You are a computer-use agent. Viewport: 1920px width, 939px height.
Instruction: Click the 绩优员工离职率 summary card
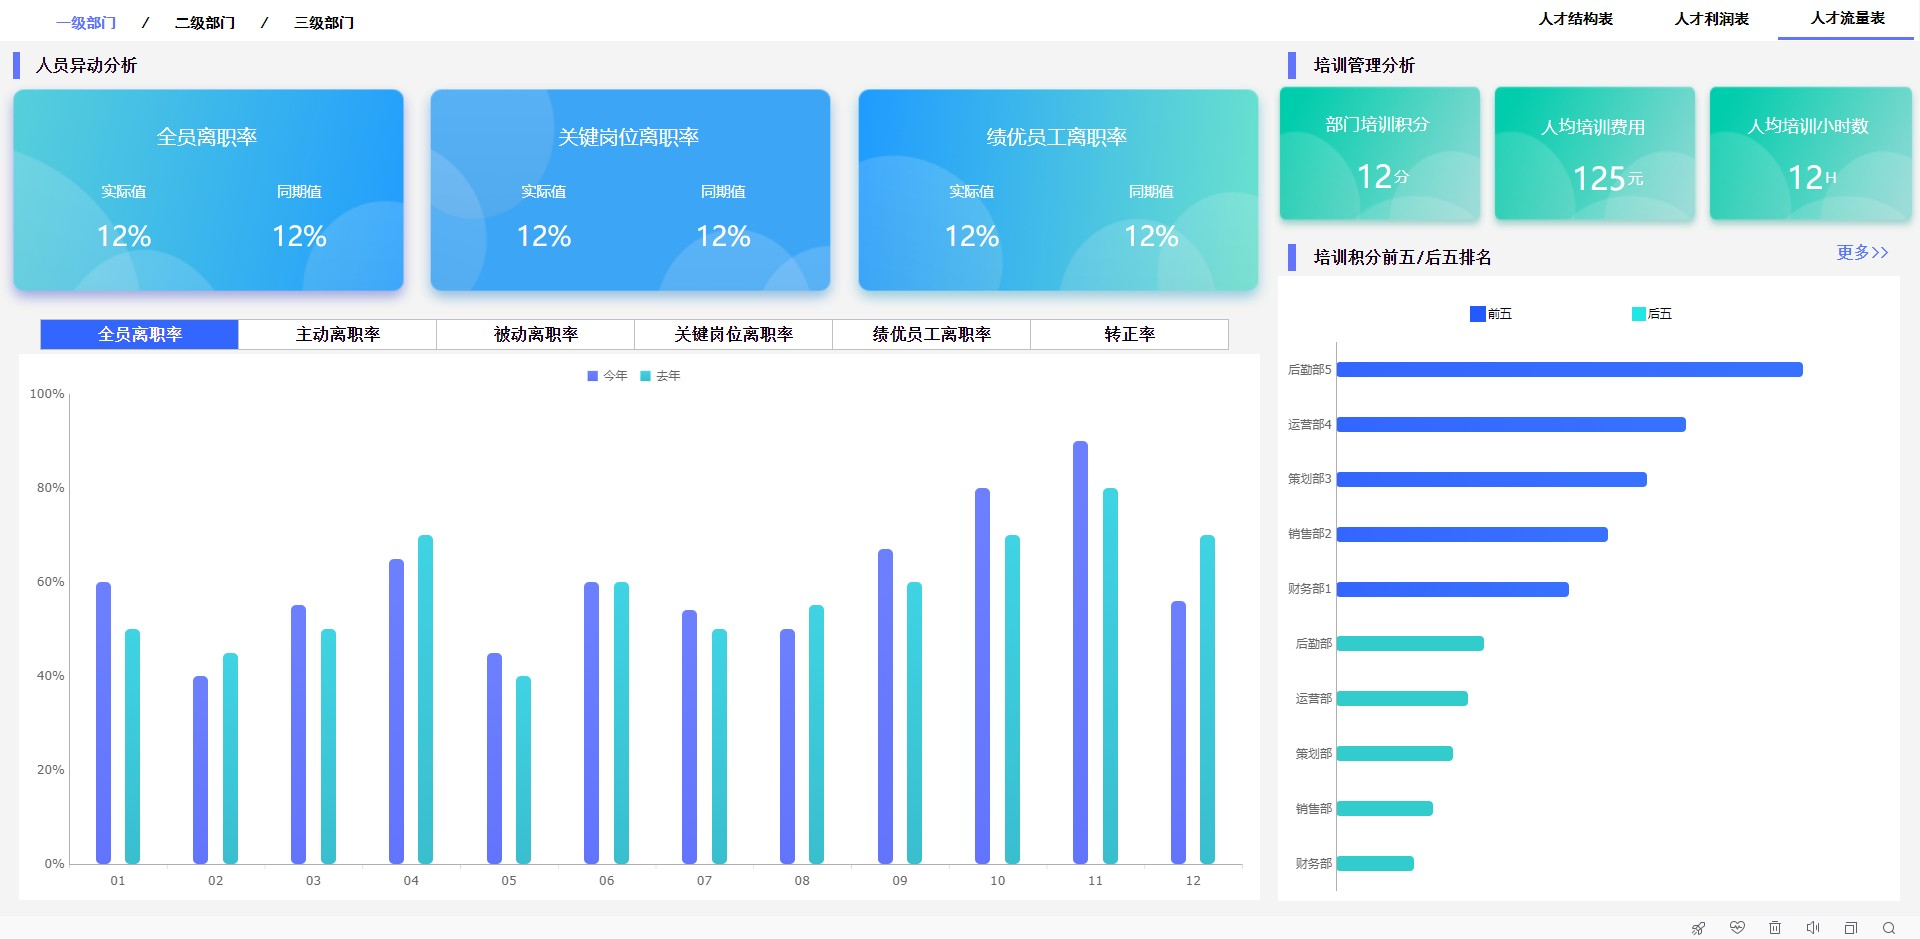point(1058,190)
